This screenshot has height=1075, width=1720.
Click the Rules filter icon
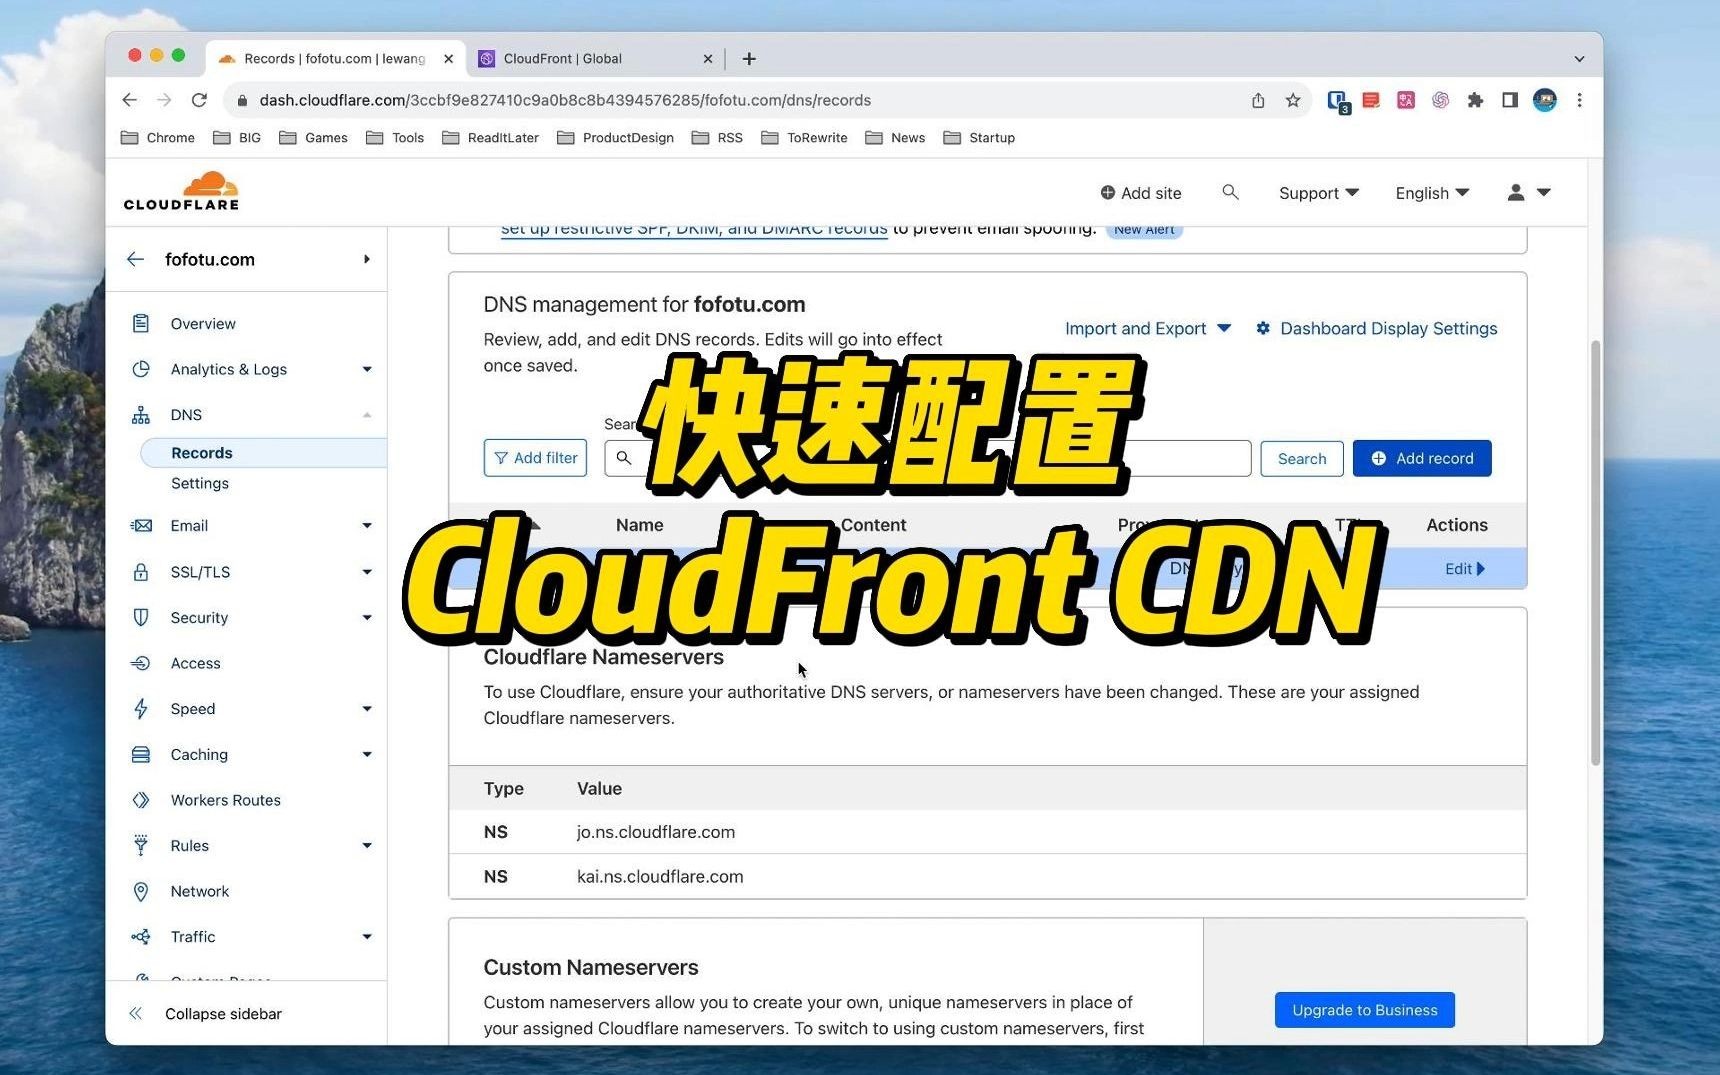point(141,846)
